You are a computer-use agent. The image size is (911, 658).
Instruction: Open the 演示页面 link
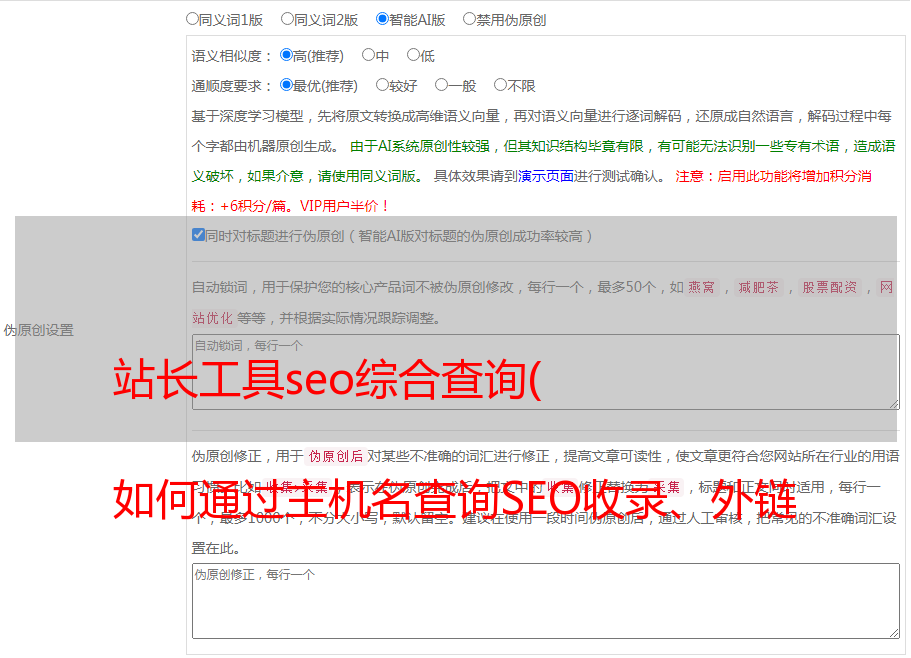click(x=545, y=176)
